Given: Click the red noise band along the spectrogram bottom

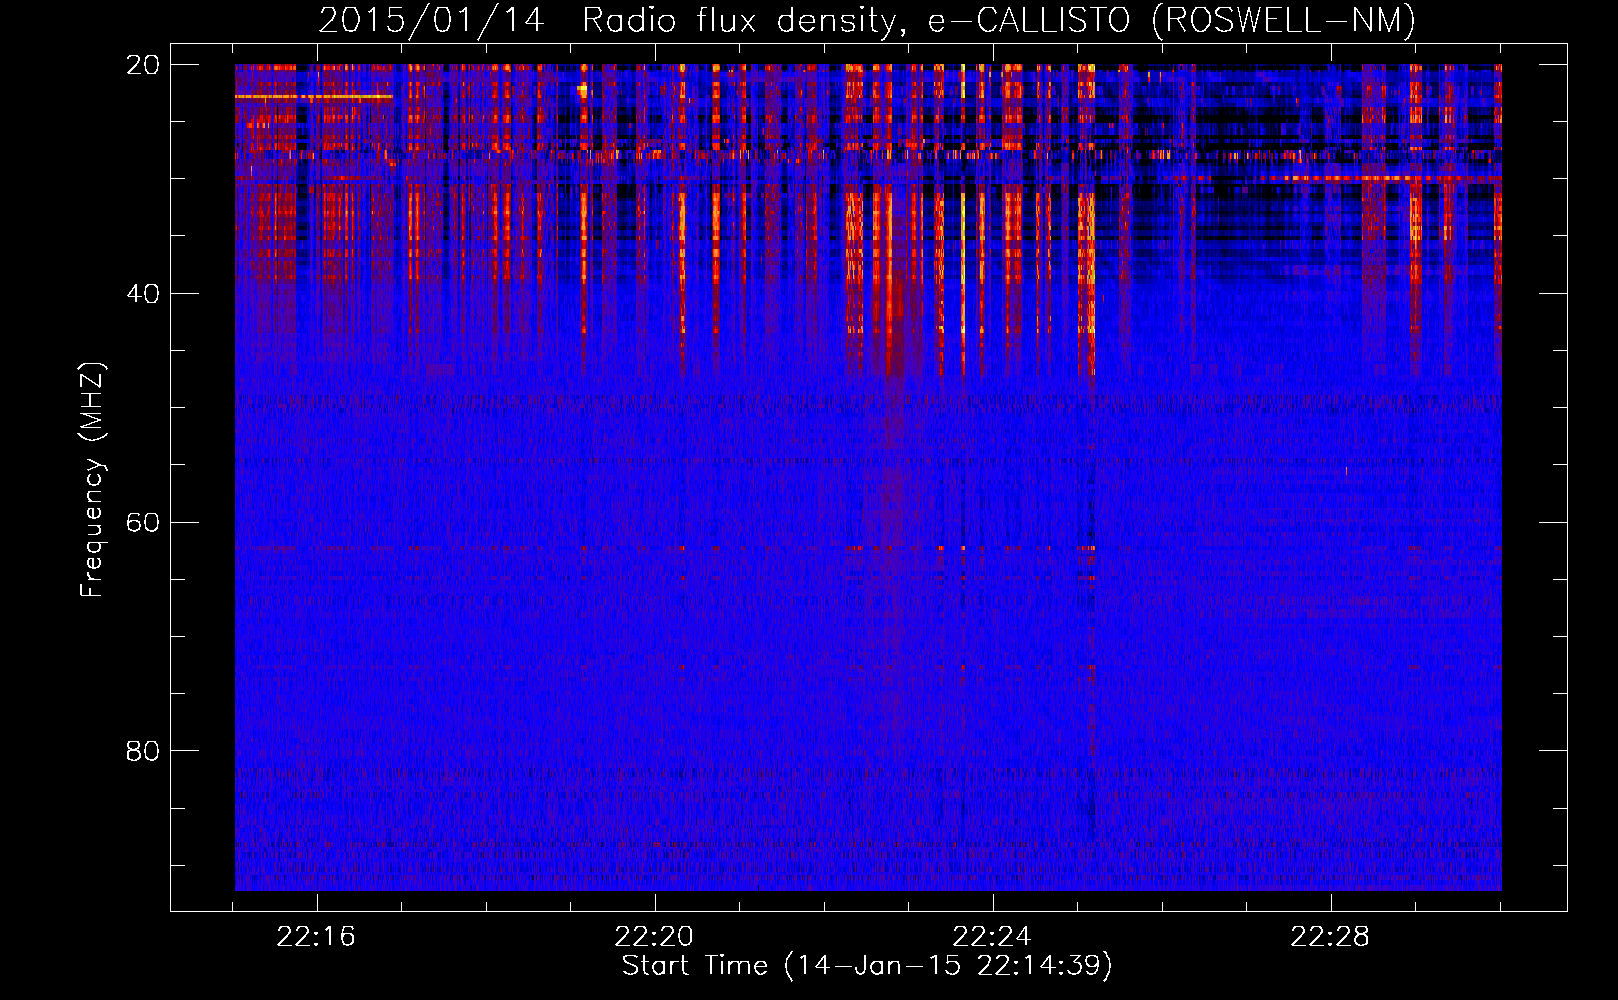Looking at the screenshot, I should (866, 870).
